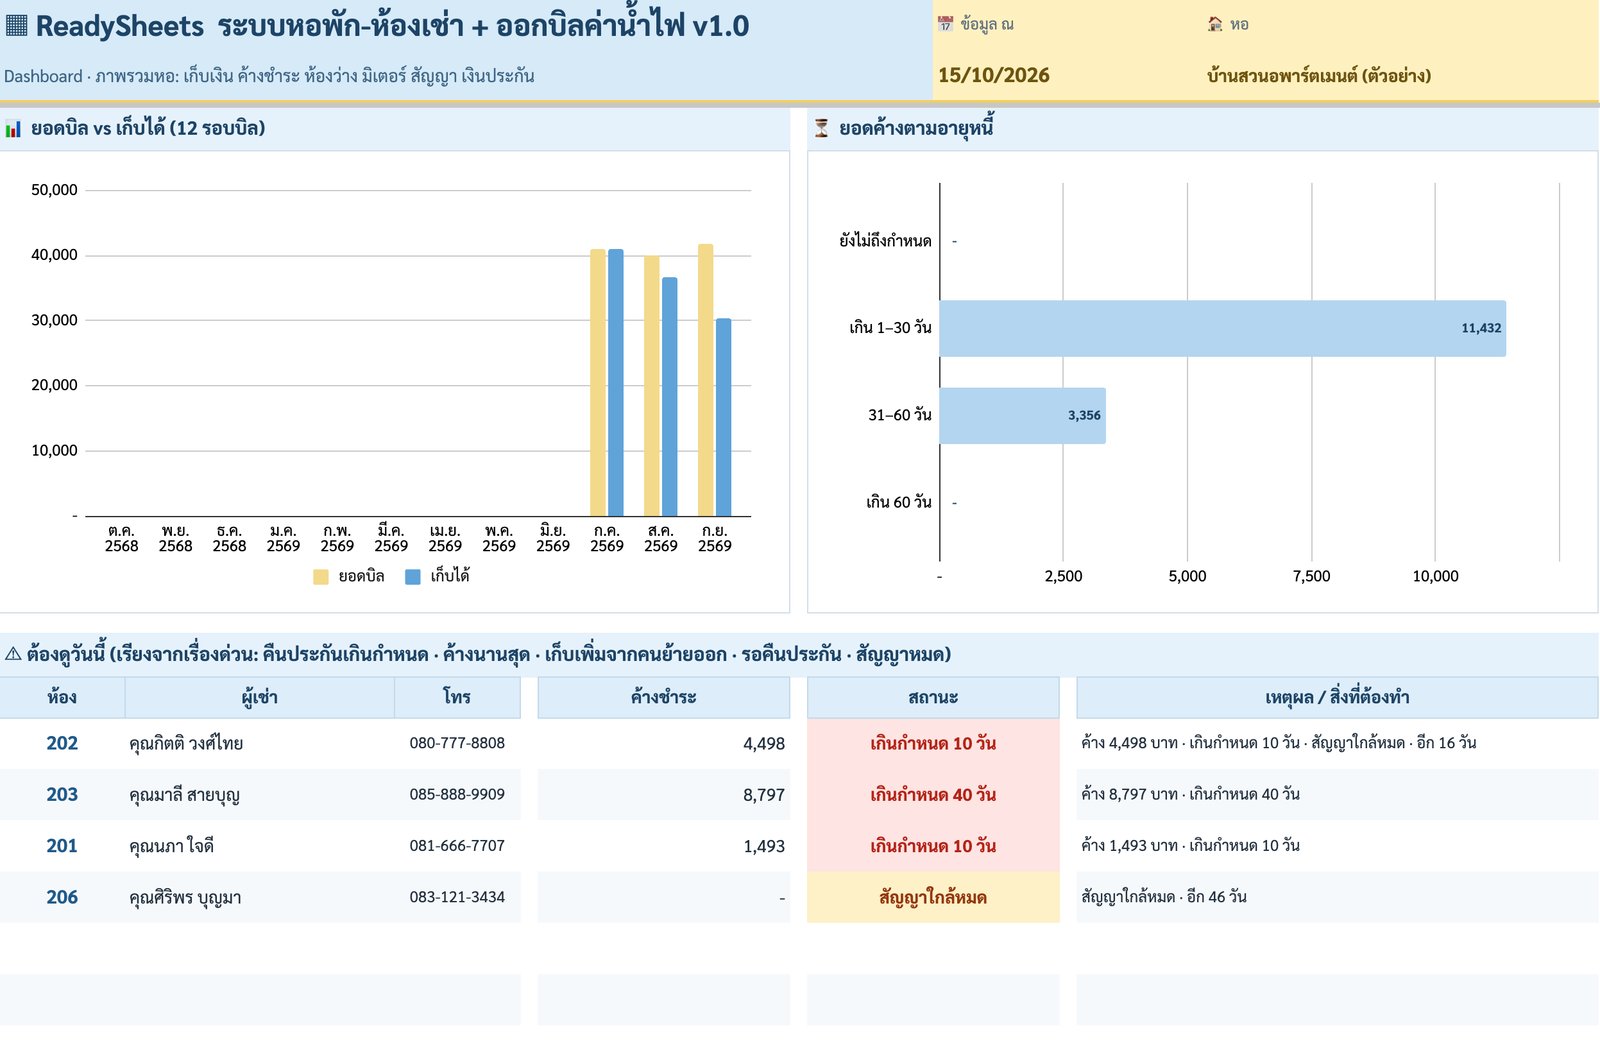The image size is (1600, 1055).
Task: Click the เกิน 1–30 วัน bar showing 11,432
Action: point(1222,328)
